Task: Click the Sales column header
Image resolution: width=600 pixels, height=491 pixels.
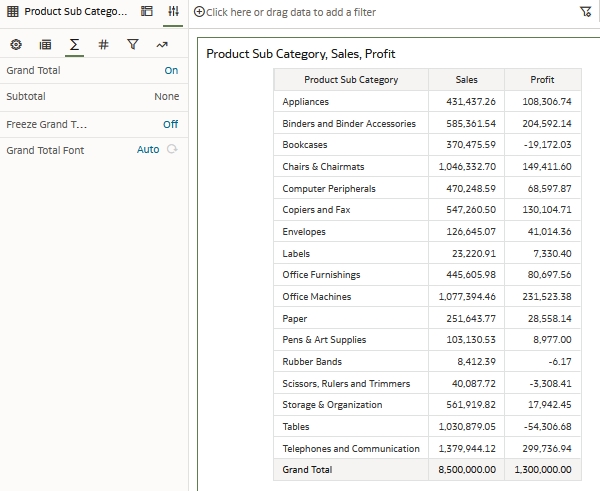Action: click(x=466, y=80)
